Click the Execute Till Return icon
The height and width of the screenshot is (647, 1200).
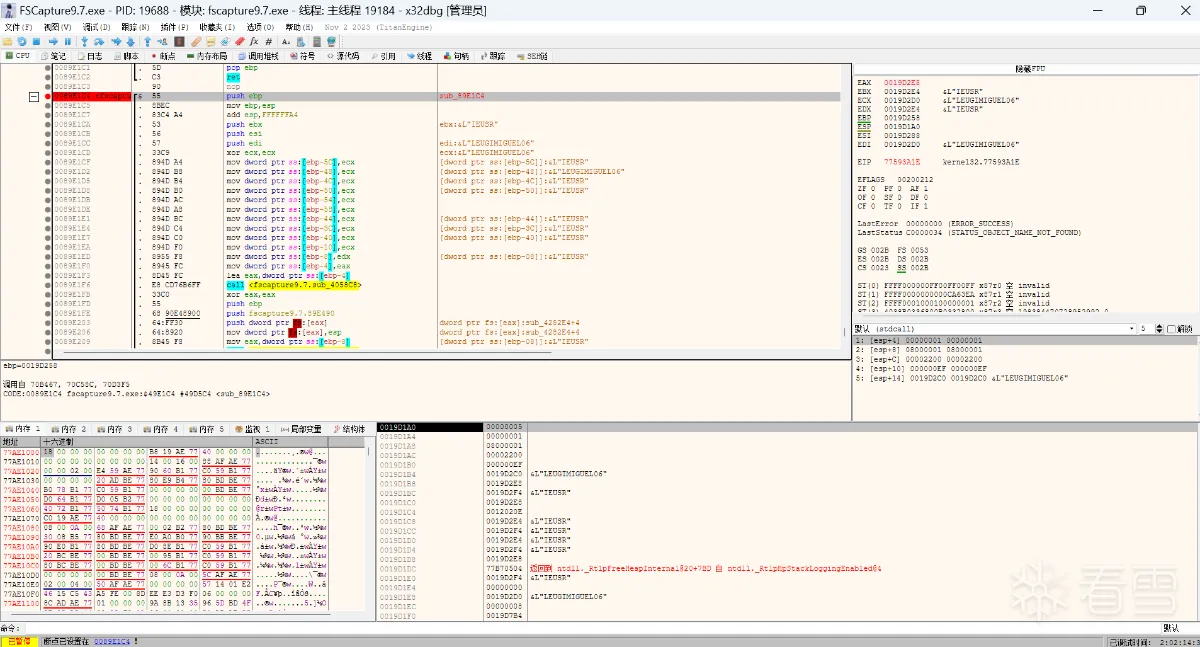click(147, 42)
